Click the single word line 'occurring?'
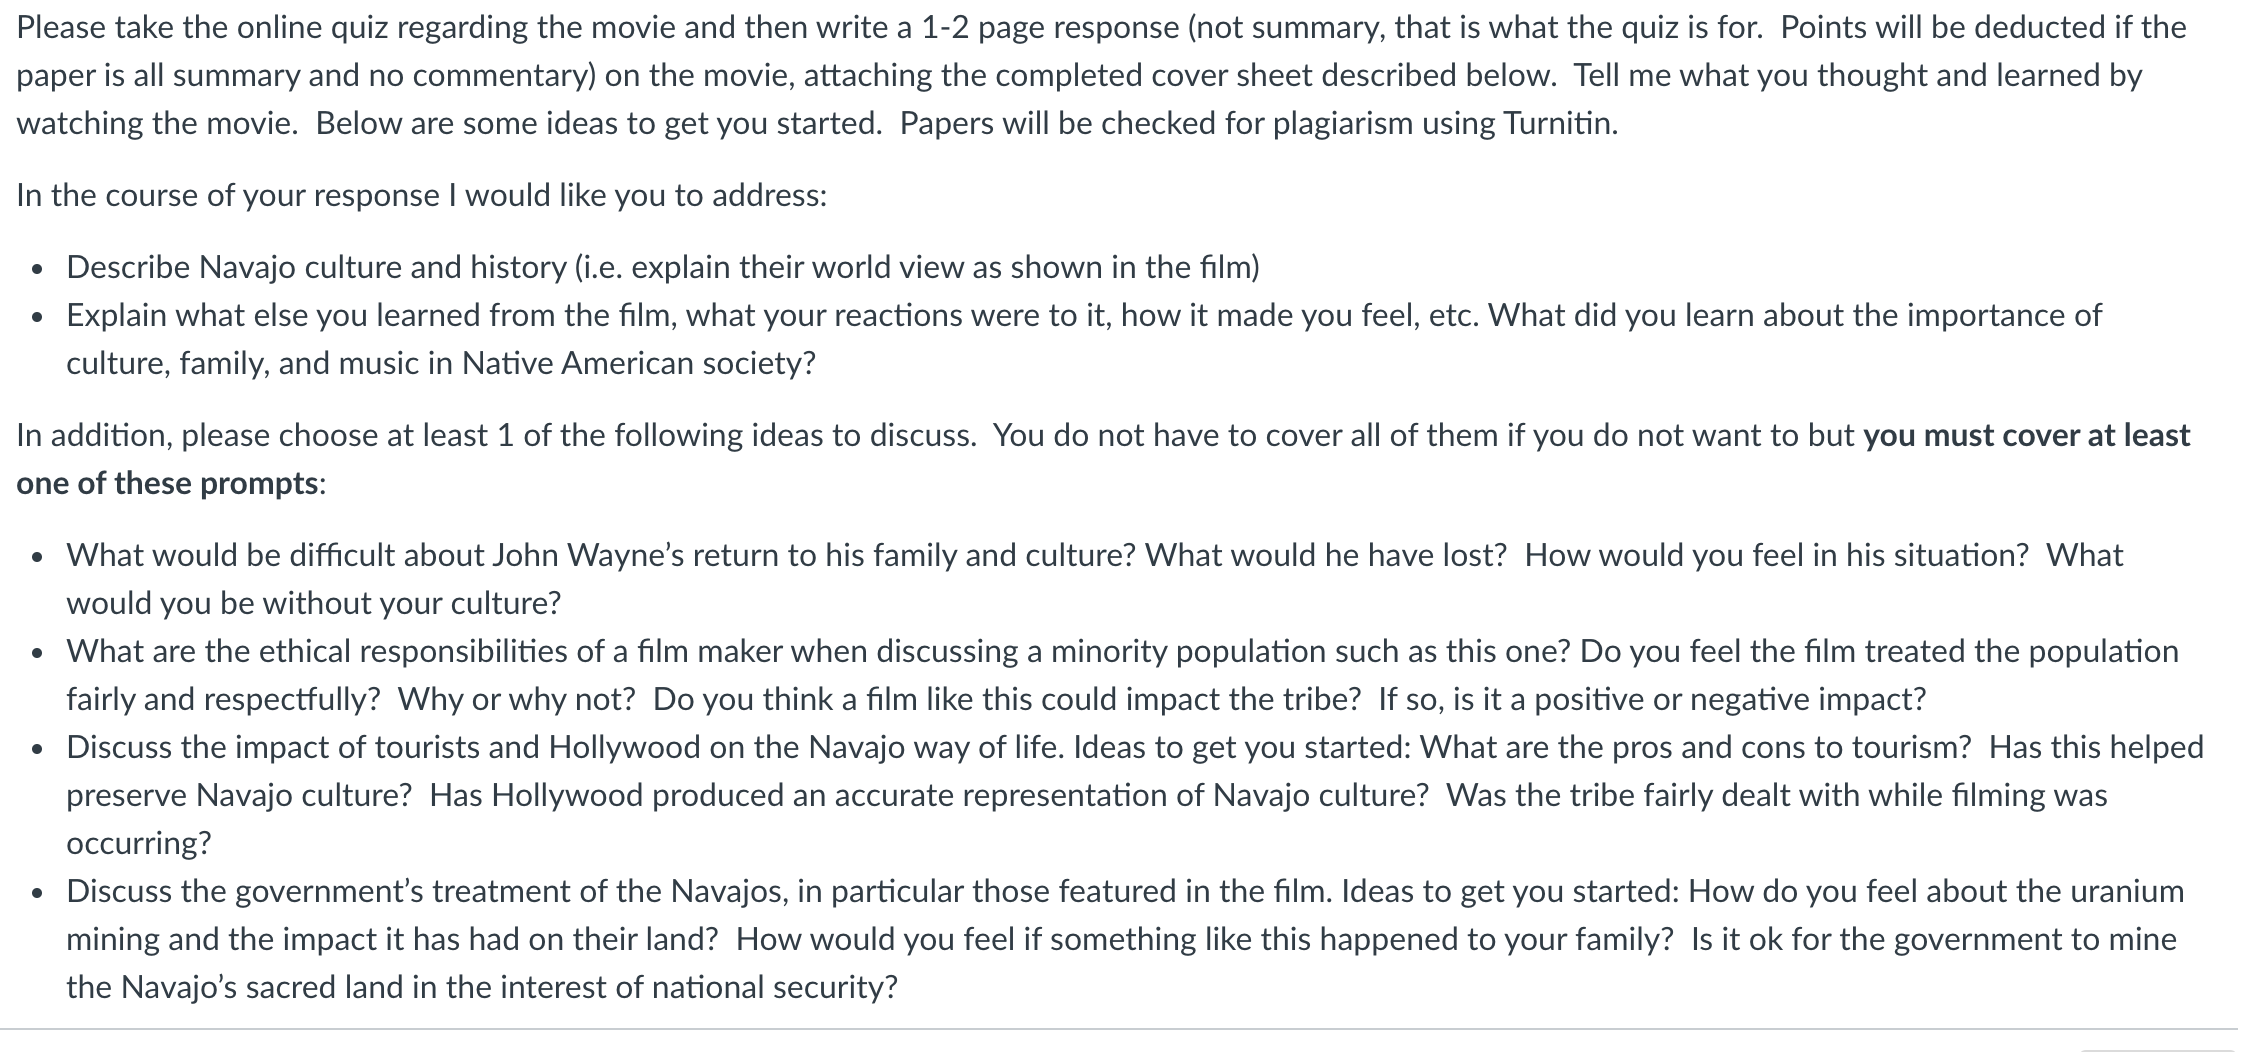Viewport: 2242px width, 1052px height. point(139,843)
